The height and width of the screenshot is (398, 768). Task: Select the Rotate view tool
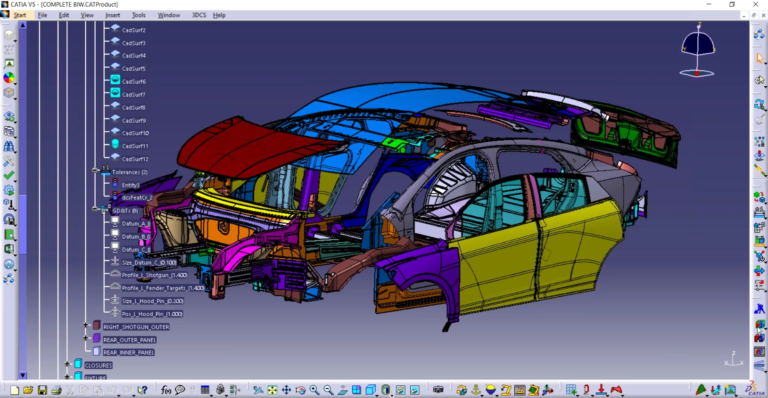tap(300, 390)
